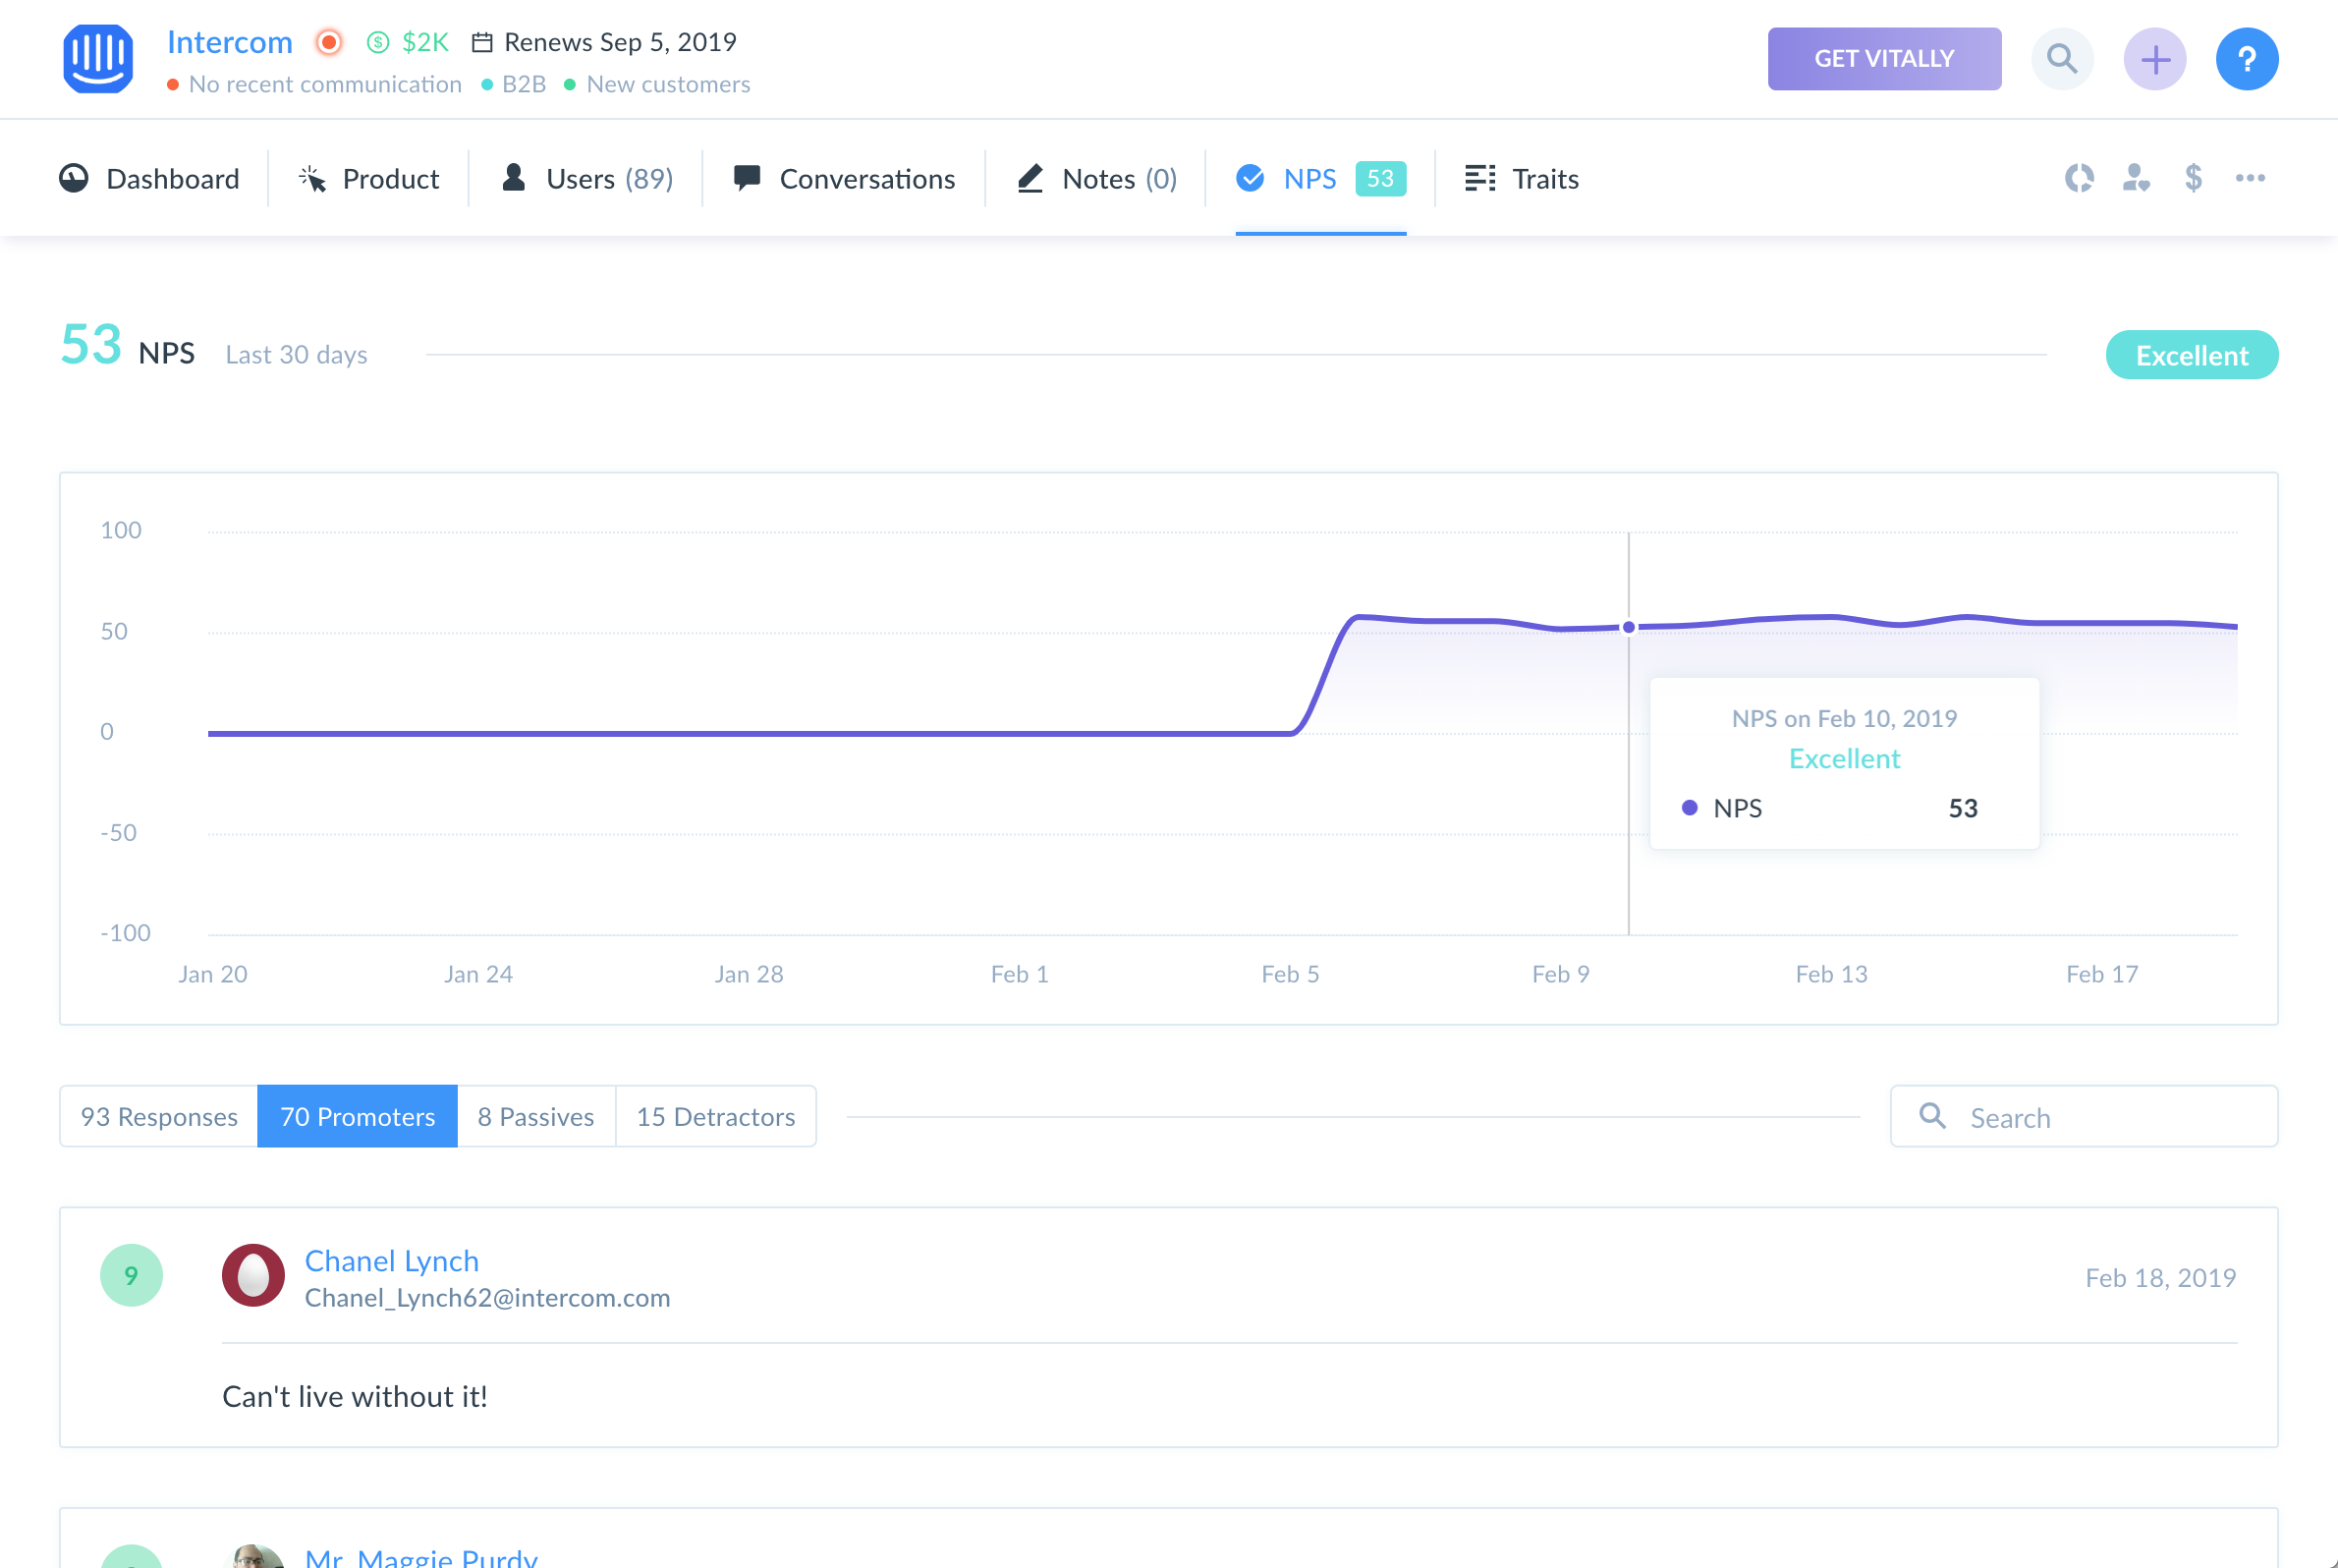Filter by 93 Responses

159,1116
